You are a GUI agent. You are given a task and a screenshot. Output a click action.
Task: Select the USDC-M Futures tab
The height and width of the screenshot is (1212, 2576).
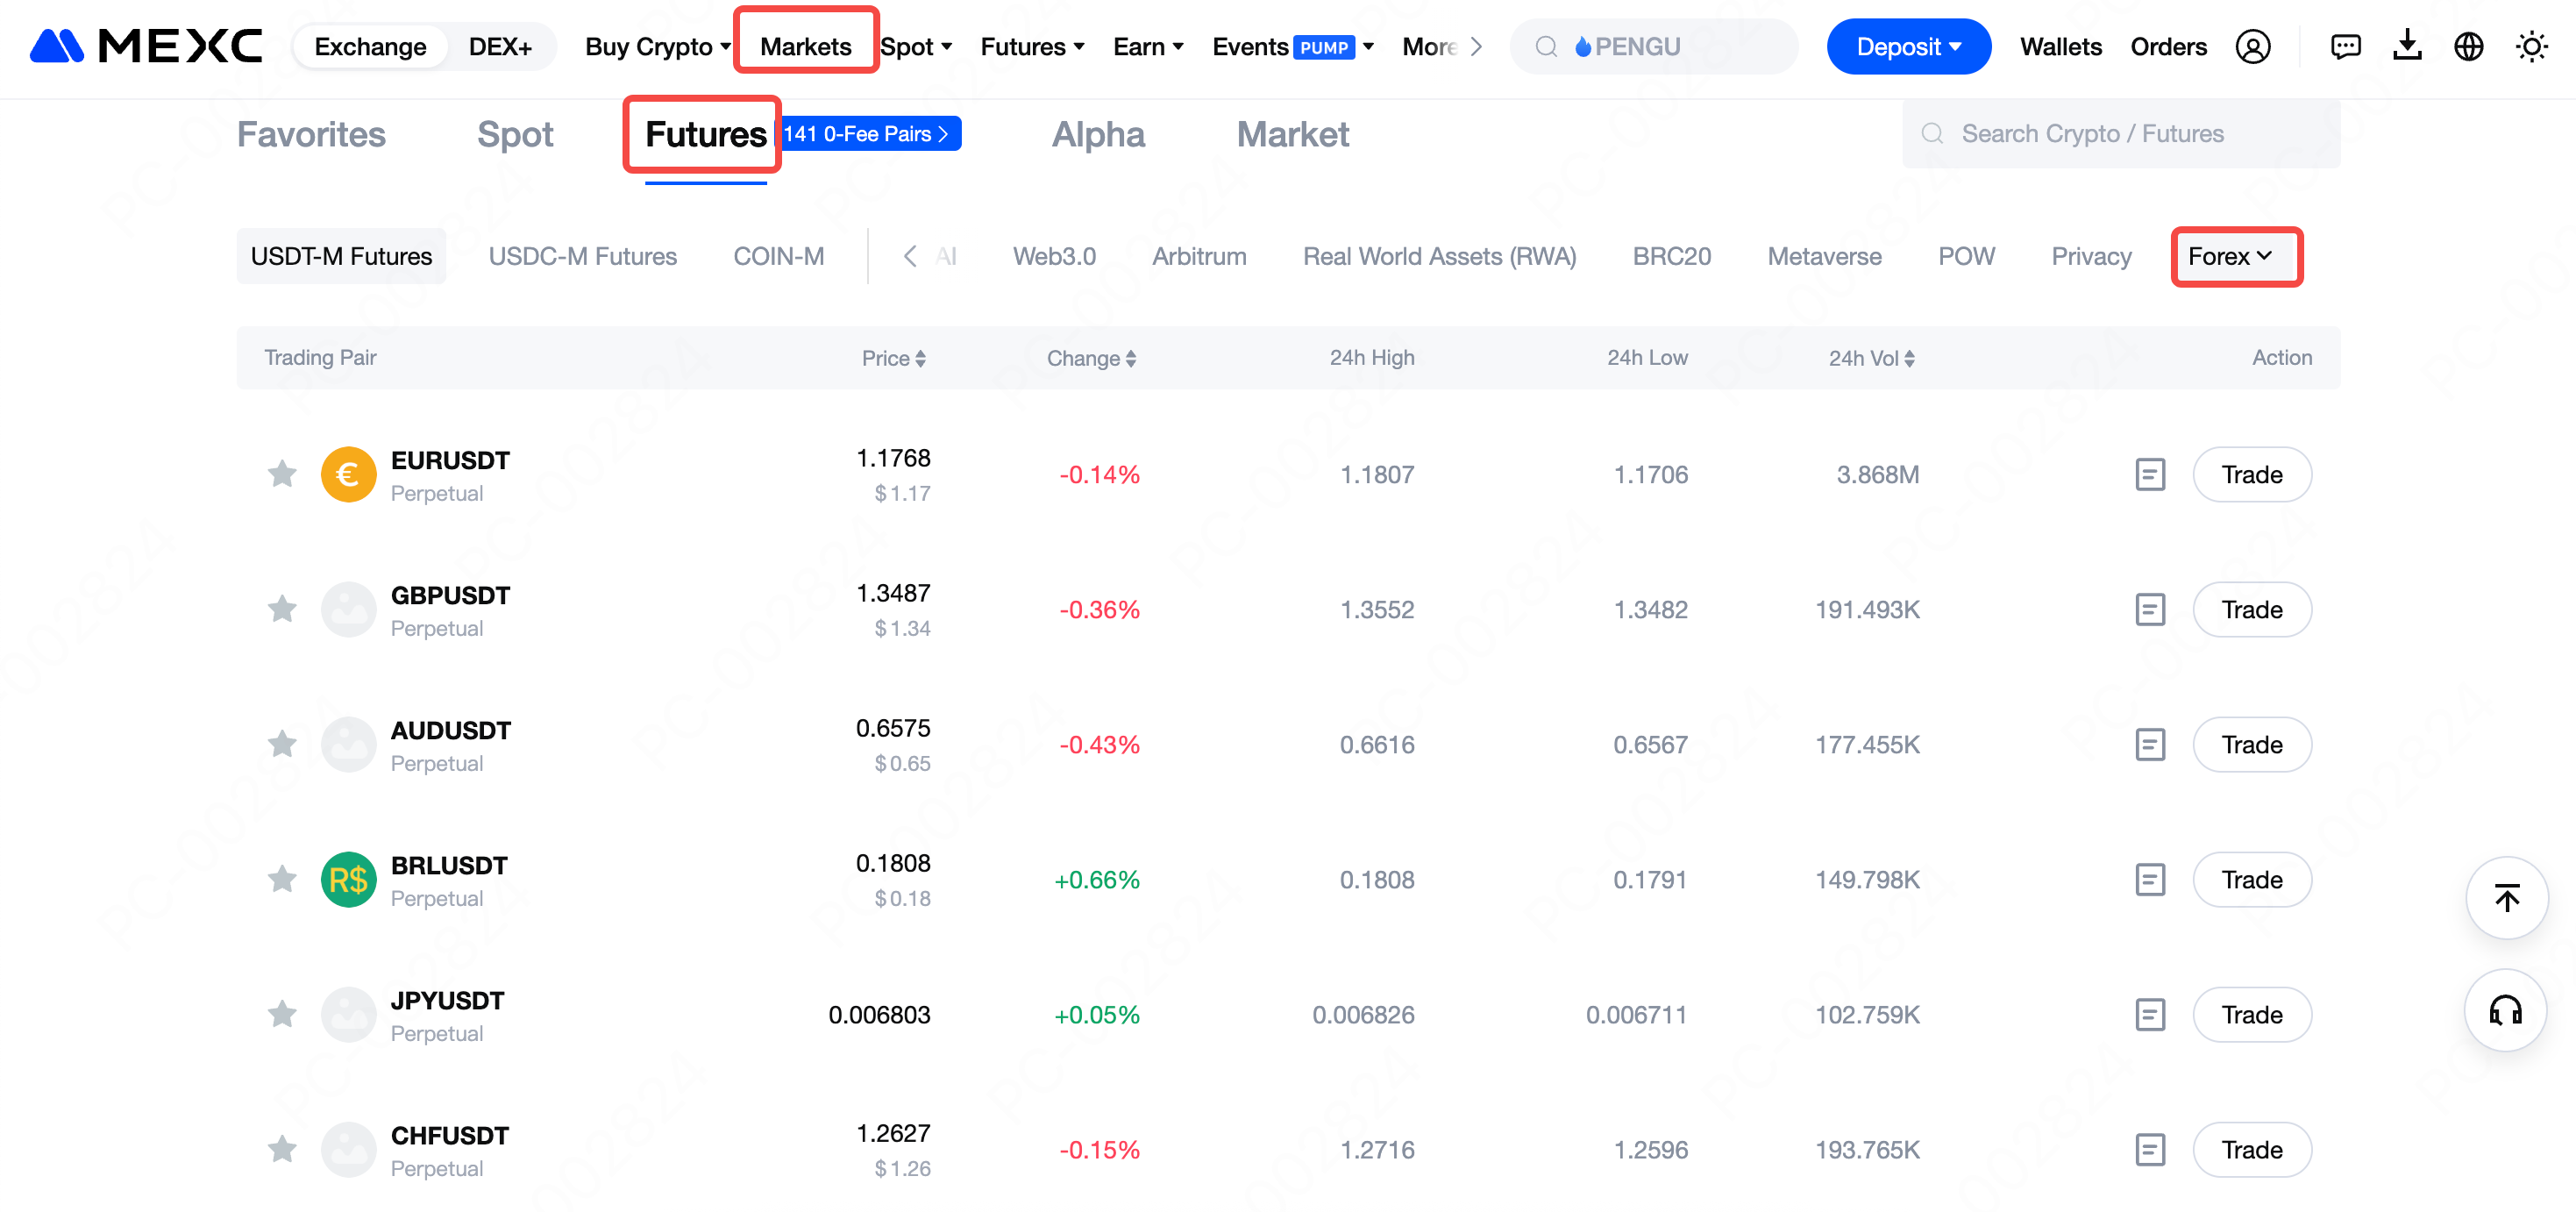582,256
